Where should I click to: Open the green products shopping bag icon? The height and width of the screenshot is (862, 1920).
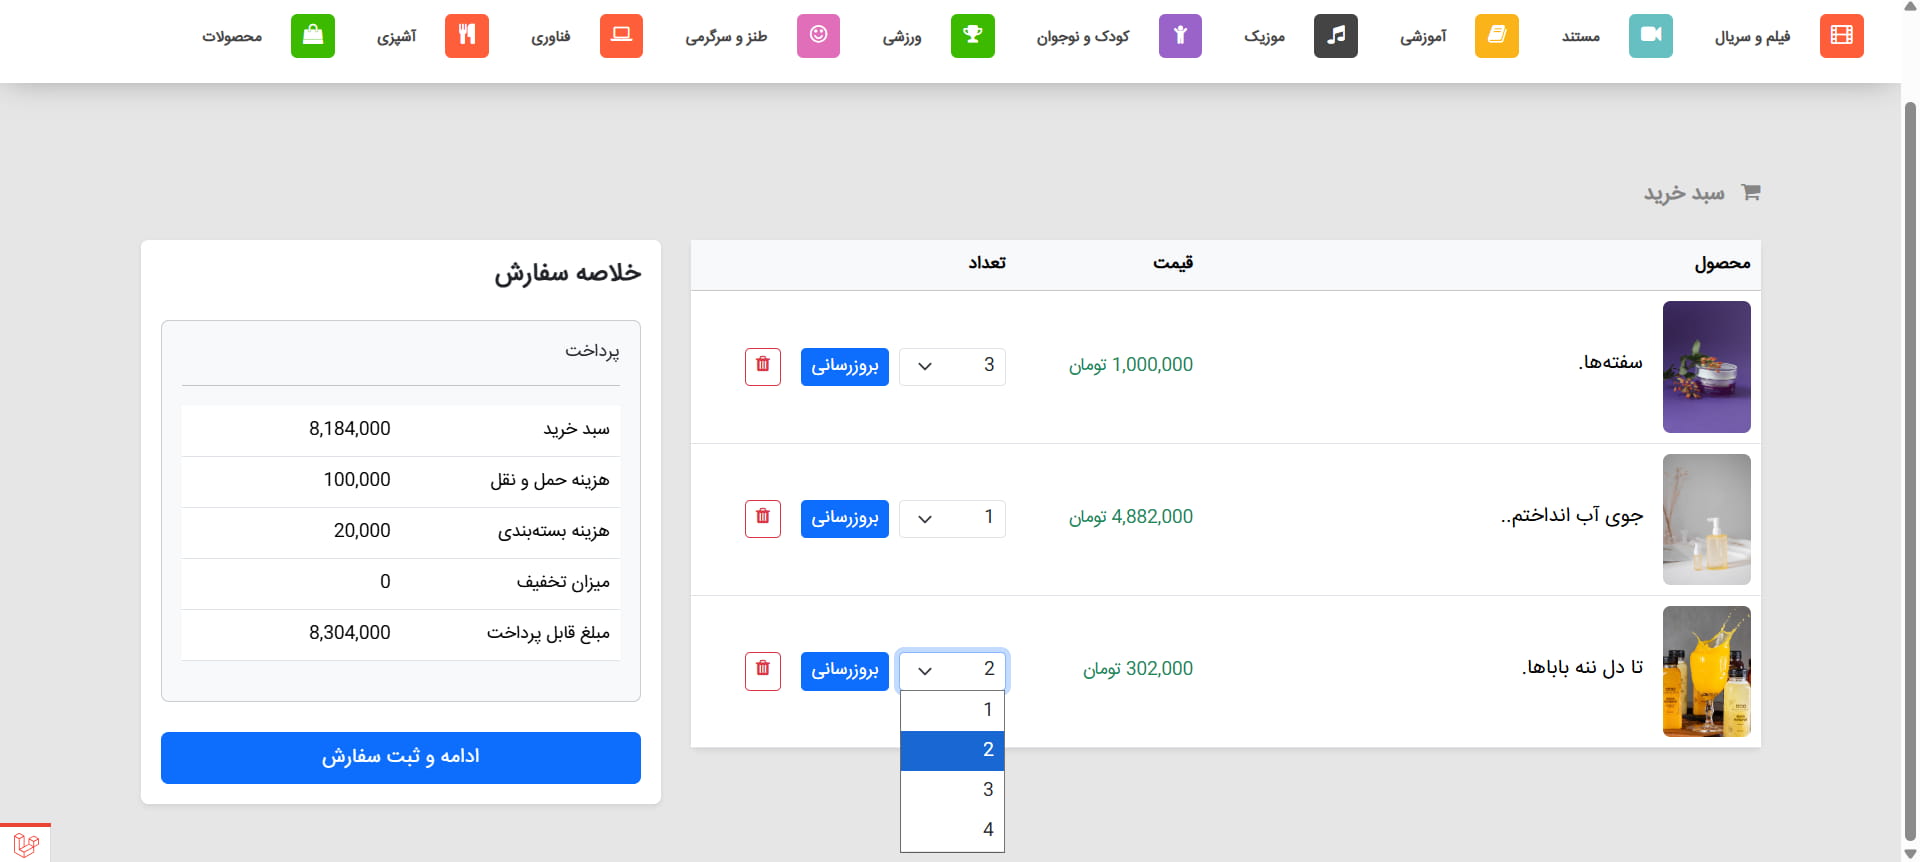312,36
